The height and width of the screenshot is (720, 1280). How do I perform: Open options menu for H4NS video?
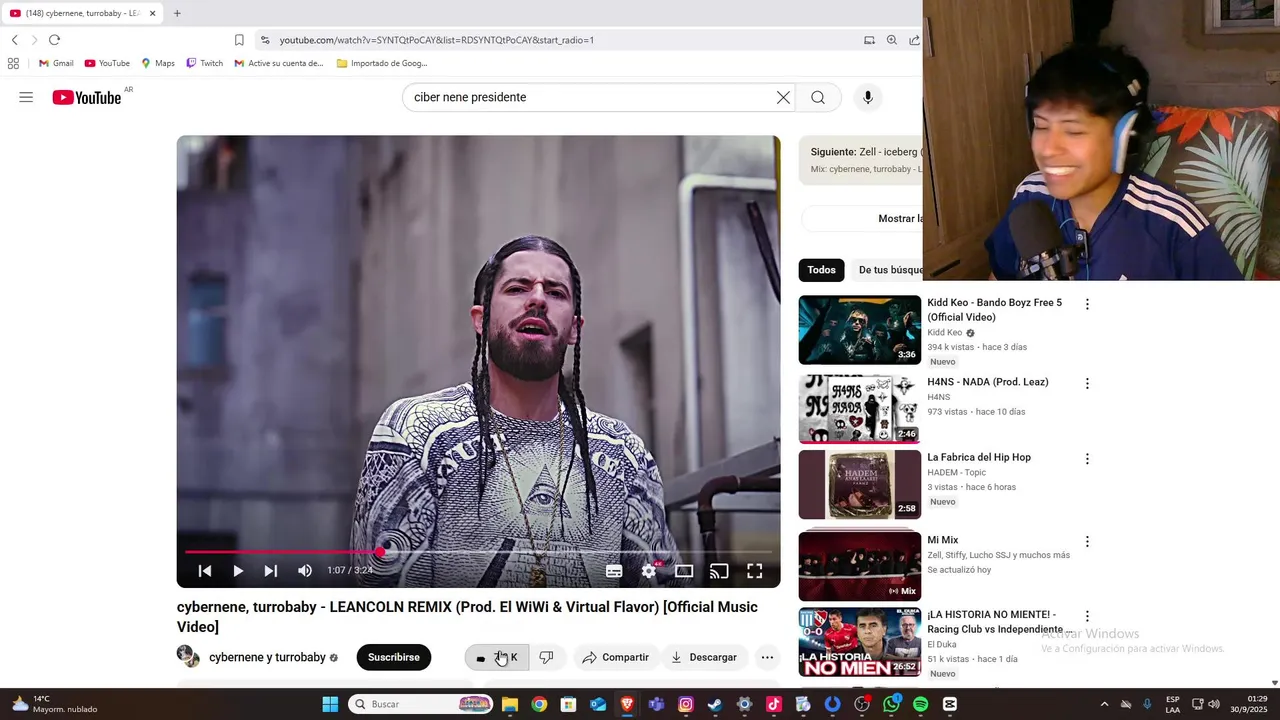pos(1087,383)
